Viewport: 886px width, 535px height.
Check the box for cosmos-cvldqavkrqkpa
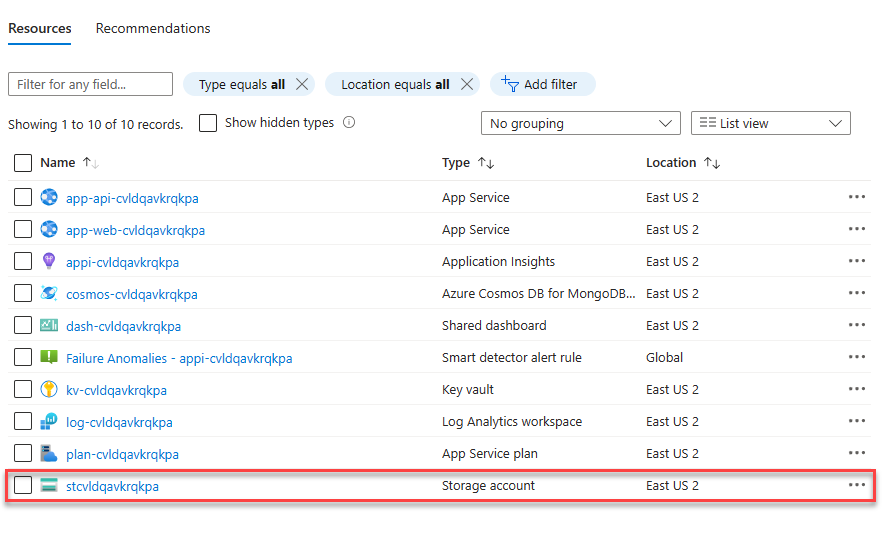click(x=23, y=293)
